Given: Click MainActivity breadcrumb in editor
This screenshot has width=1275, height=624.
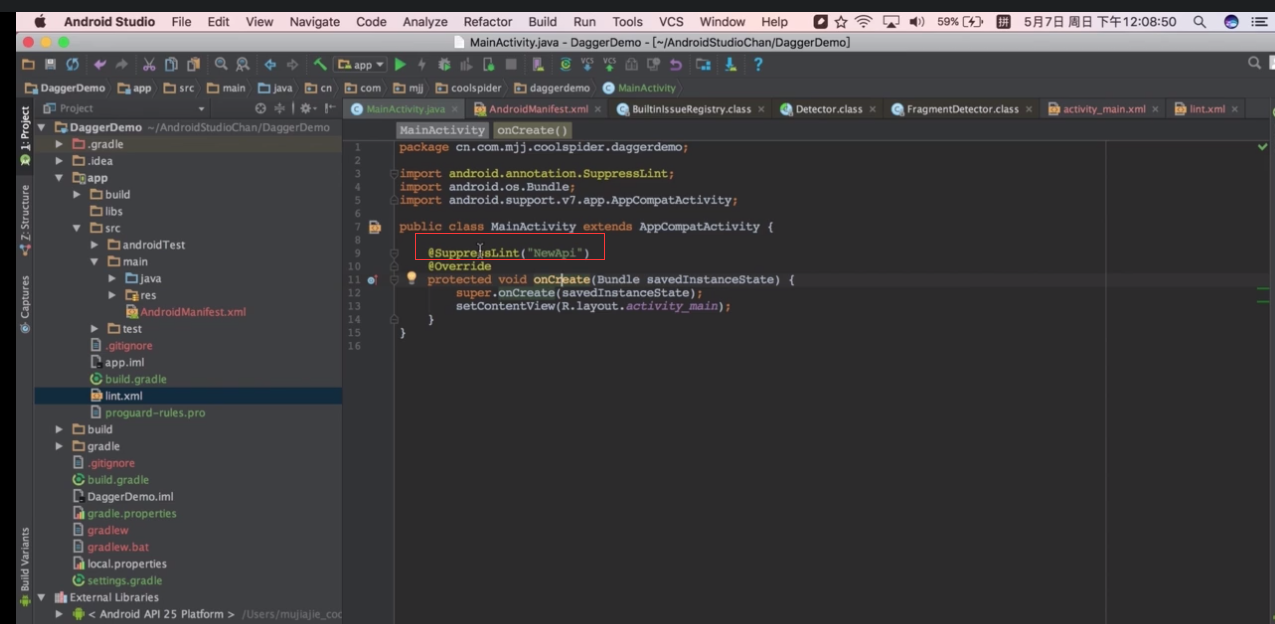Looking at the screenshot, I should (x=442, y=130).
